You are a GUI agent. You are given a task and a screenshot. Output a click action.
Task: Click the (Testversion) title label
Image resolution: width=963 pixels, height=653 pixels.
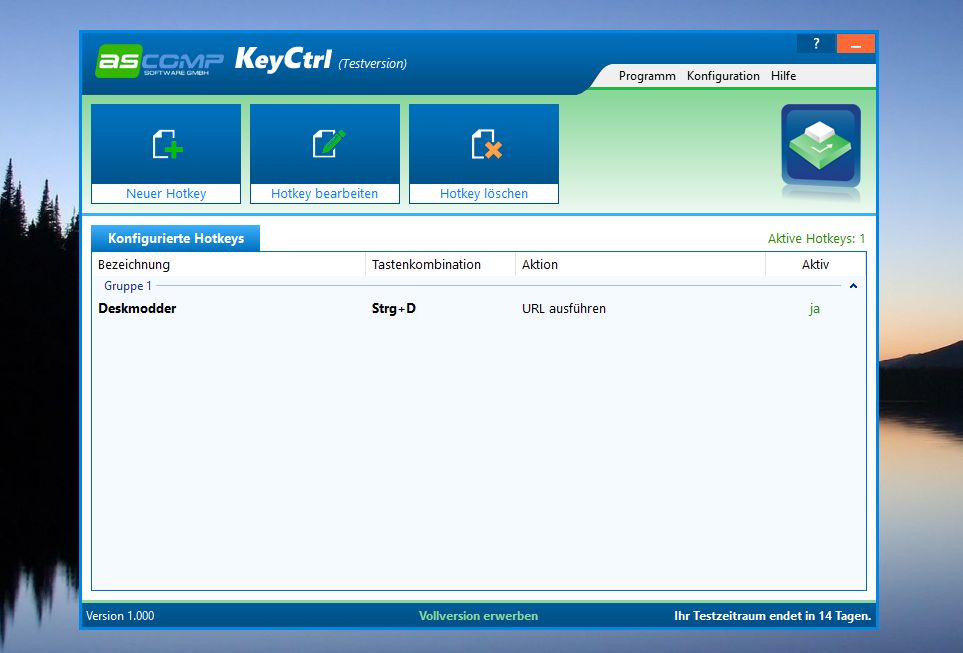coord(372,63)
